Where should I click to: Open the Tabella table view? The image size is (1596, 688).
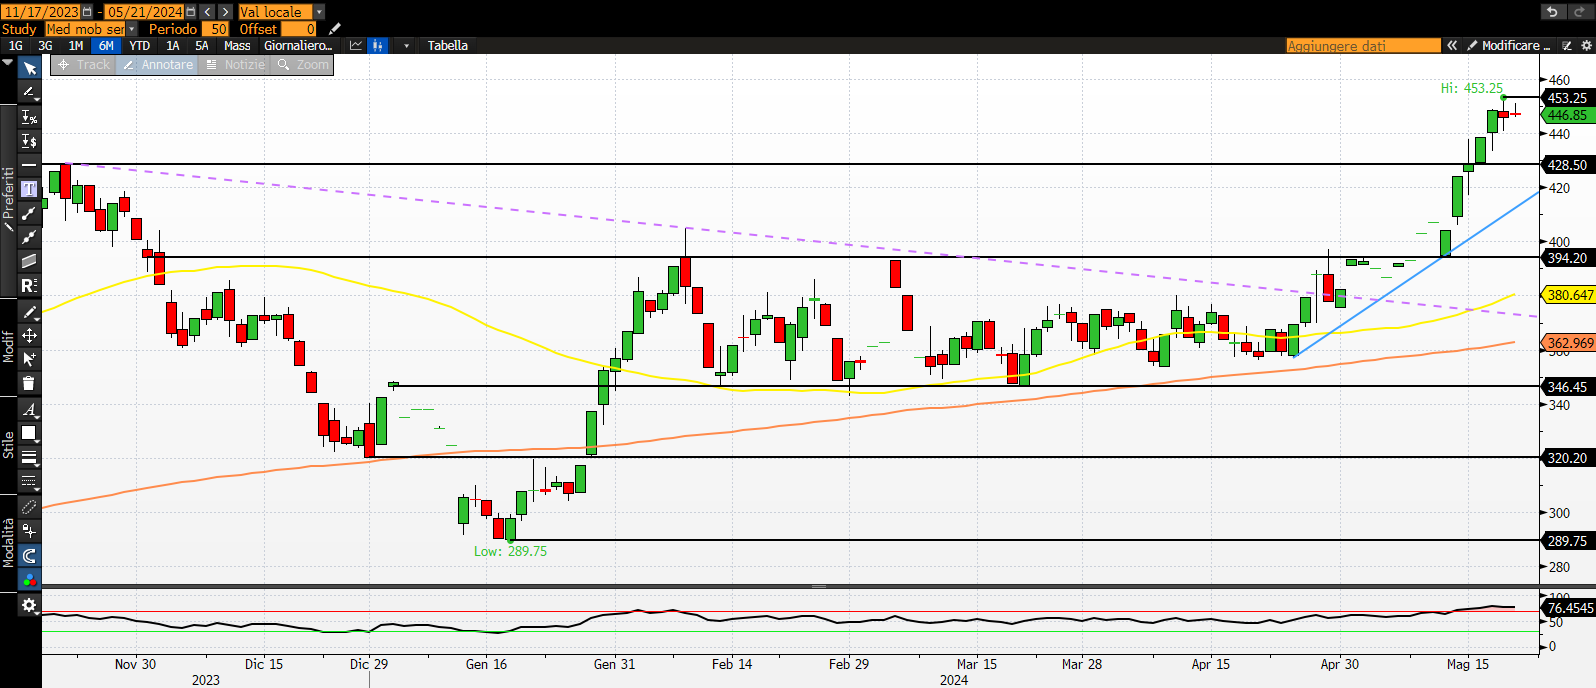click(x=448, y=45)
